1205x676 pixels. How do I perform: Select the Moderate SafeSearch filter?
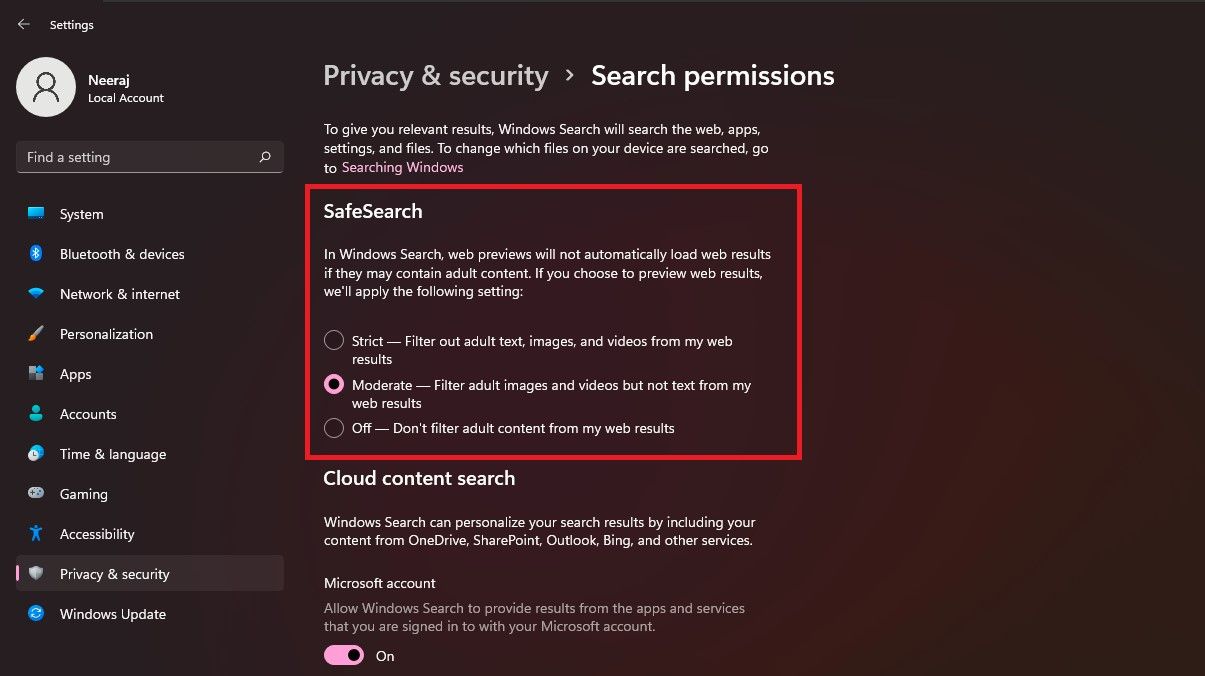point(333,384)
